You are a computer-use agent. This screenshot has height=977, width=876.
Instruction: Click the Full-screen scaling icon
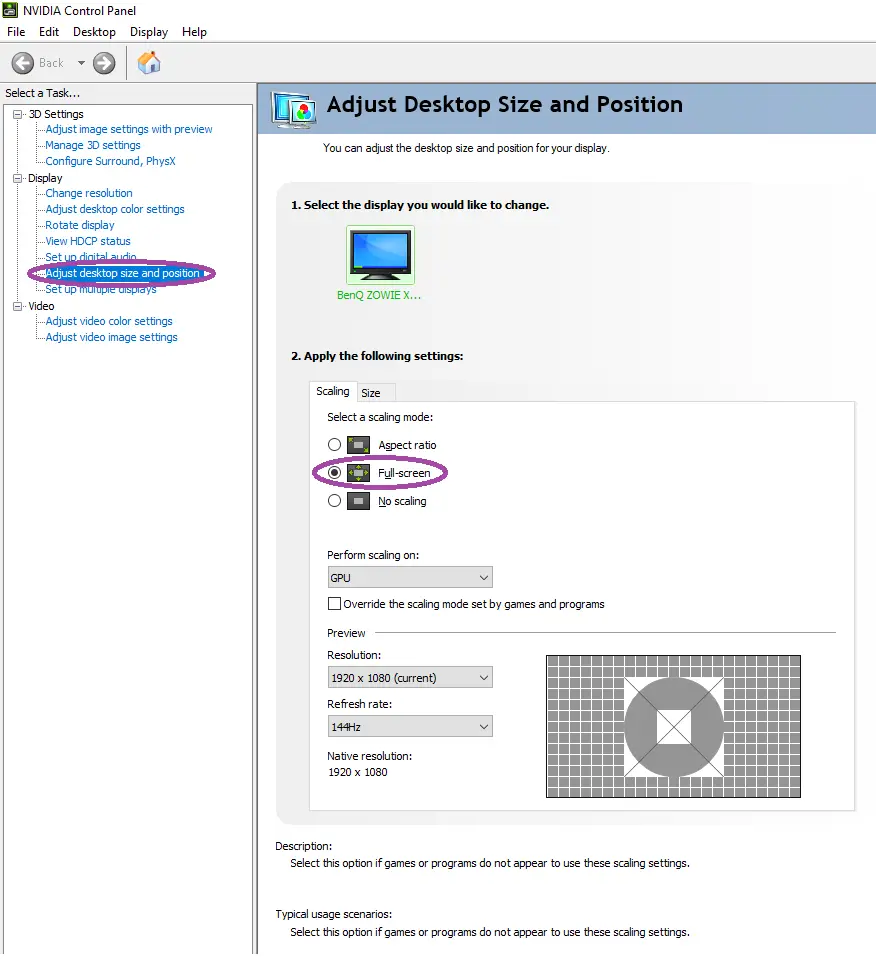pyautogui.click(x=358, y=473)
